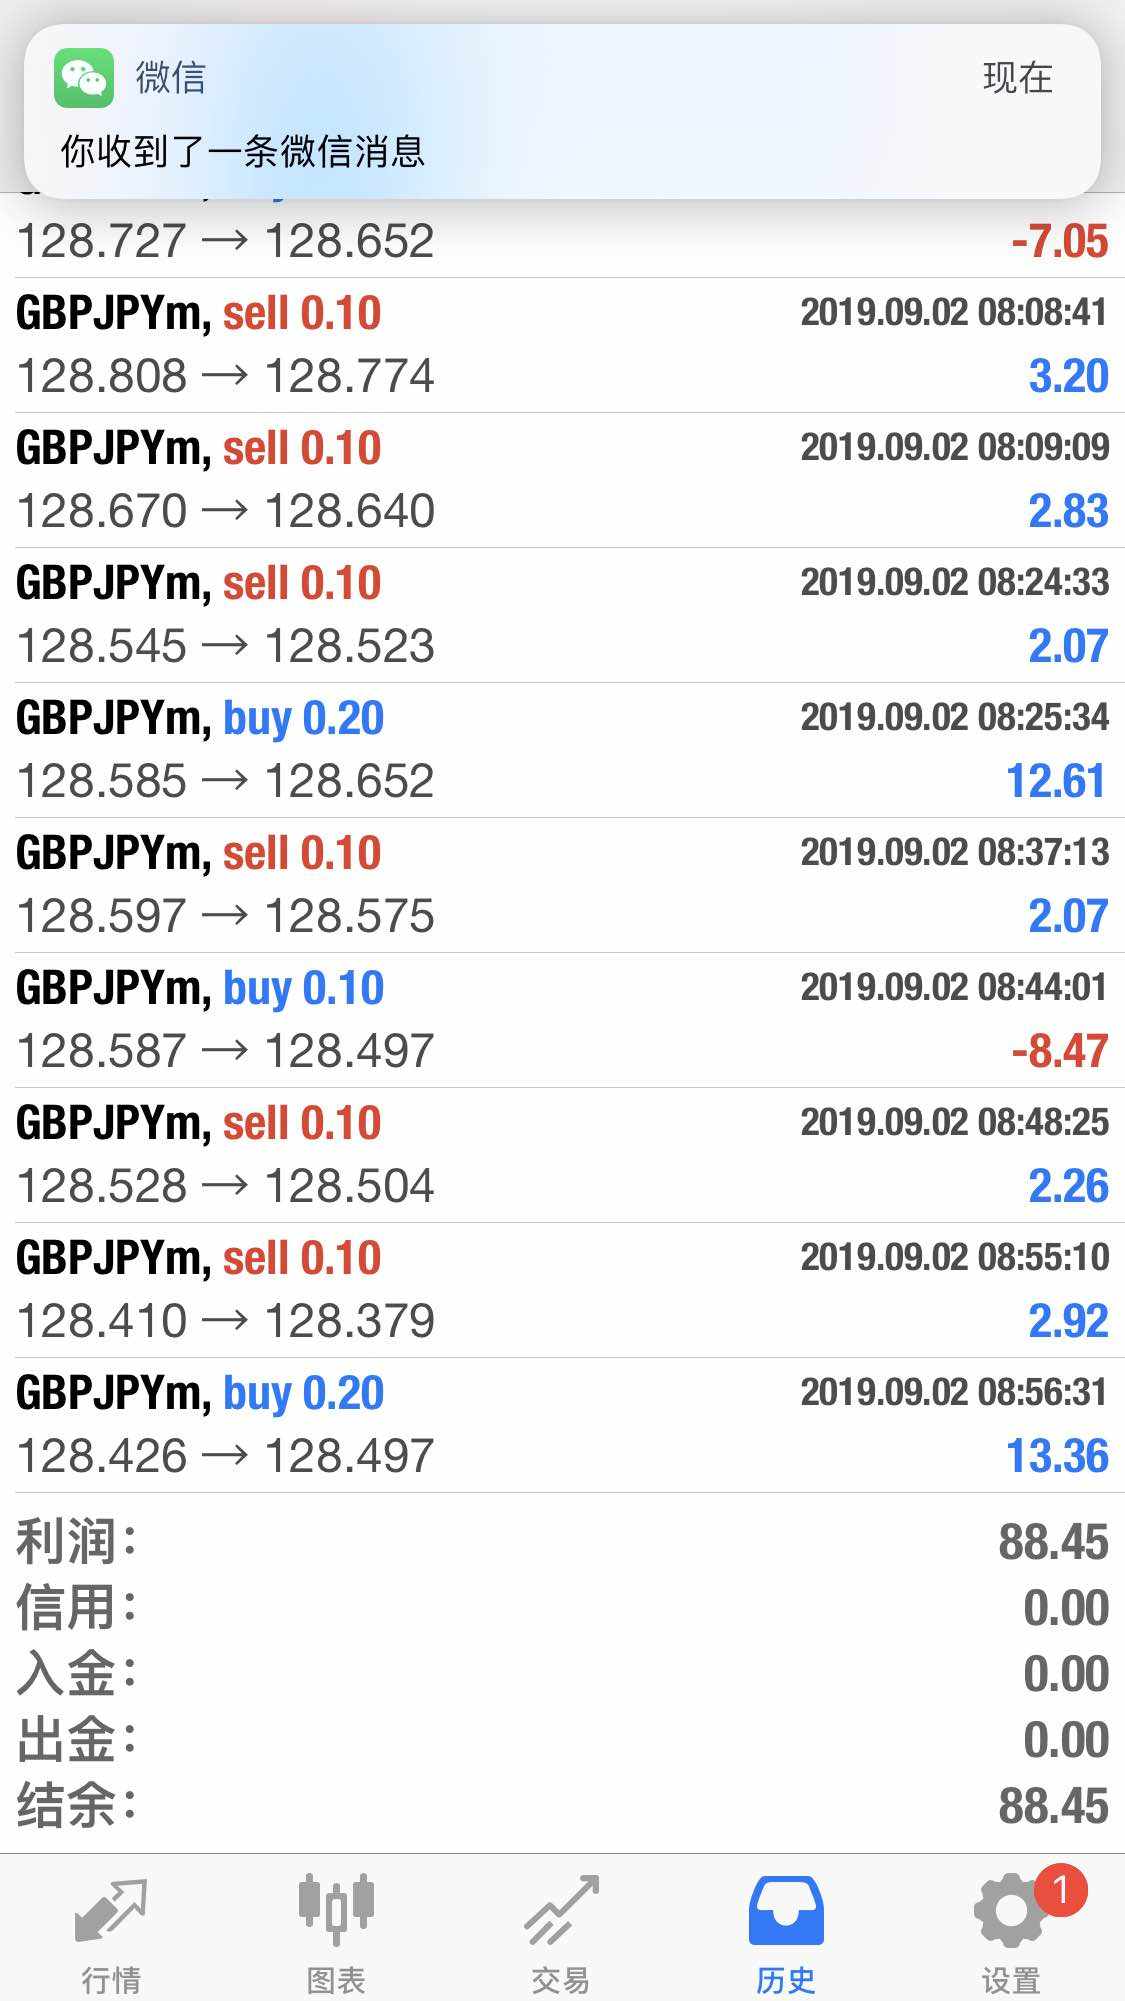Select the sell trade closed at 08:37:13
Viewport: 1125px width, 2001px height.
tap(562, 885)
